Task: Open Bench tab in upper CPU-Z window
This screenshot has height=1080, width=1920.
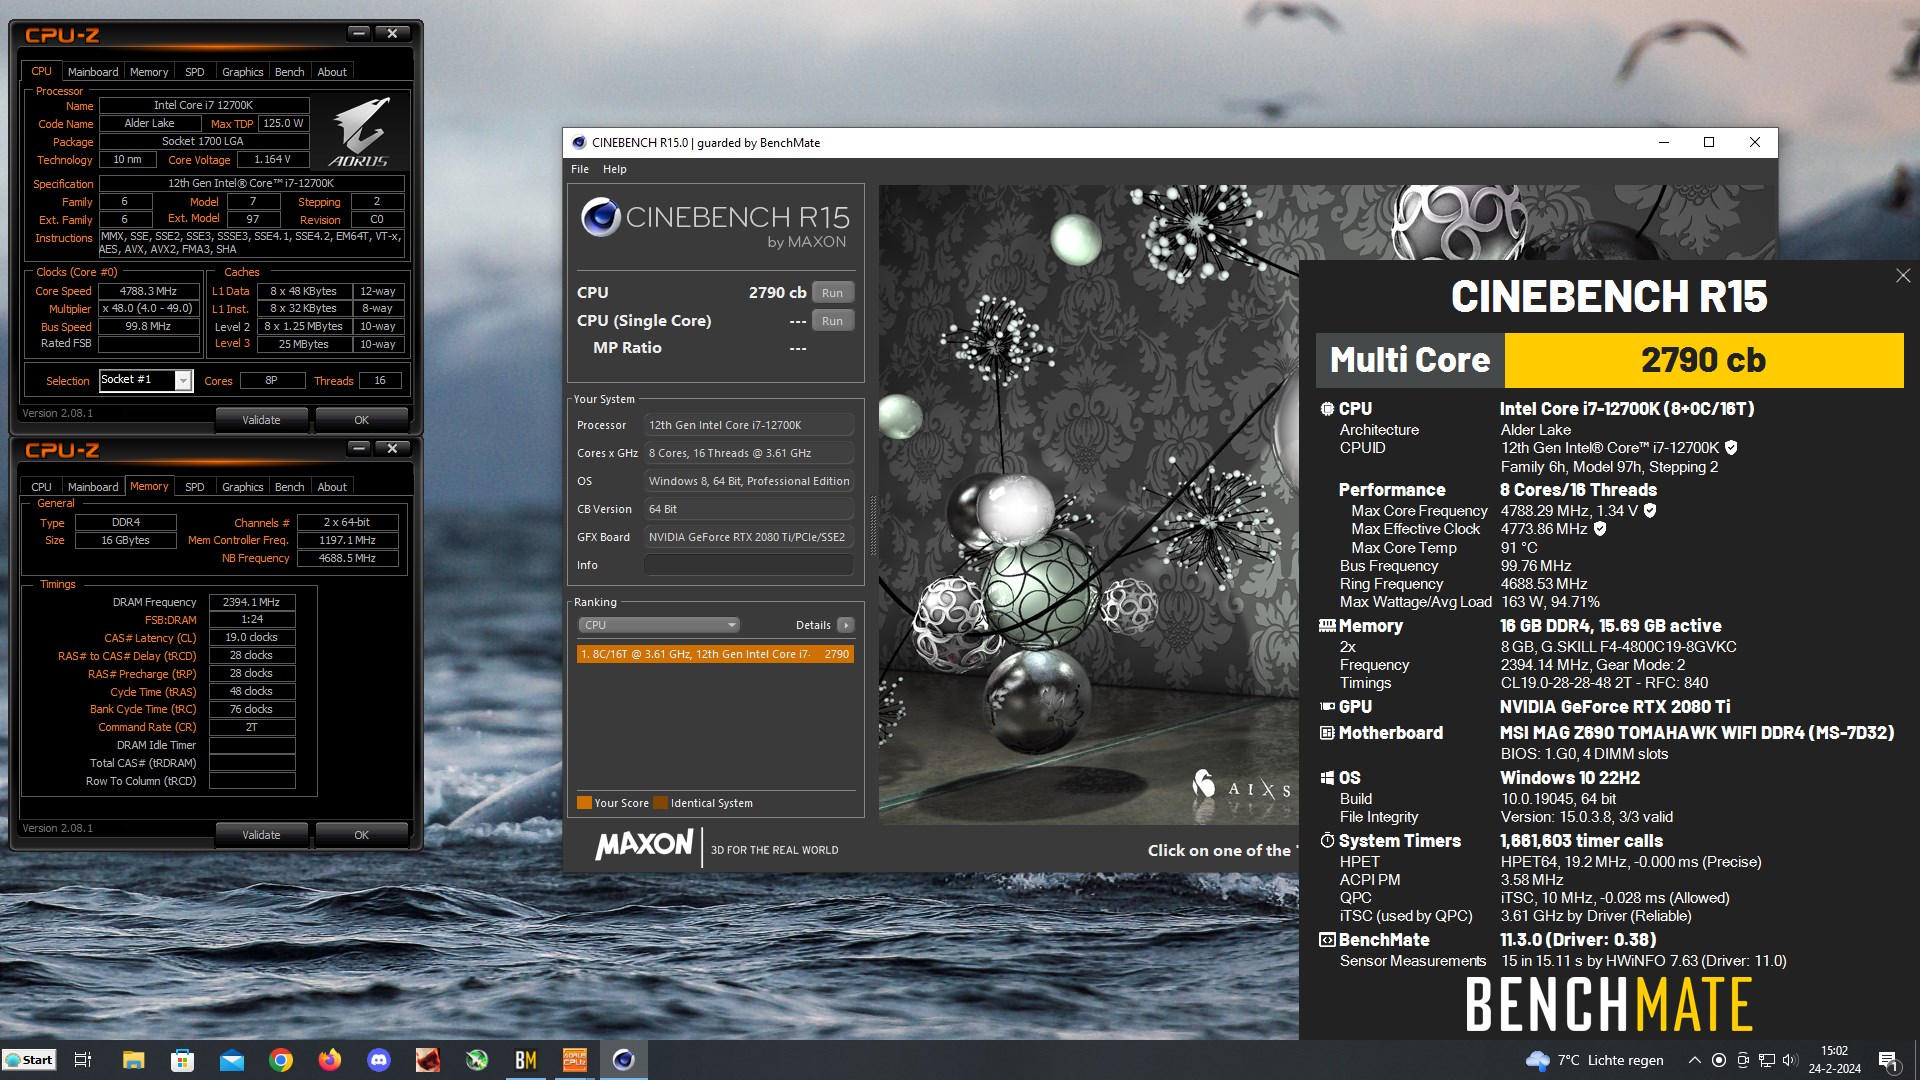Action: click(x=289, y=72)
